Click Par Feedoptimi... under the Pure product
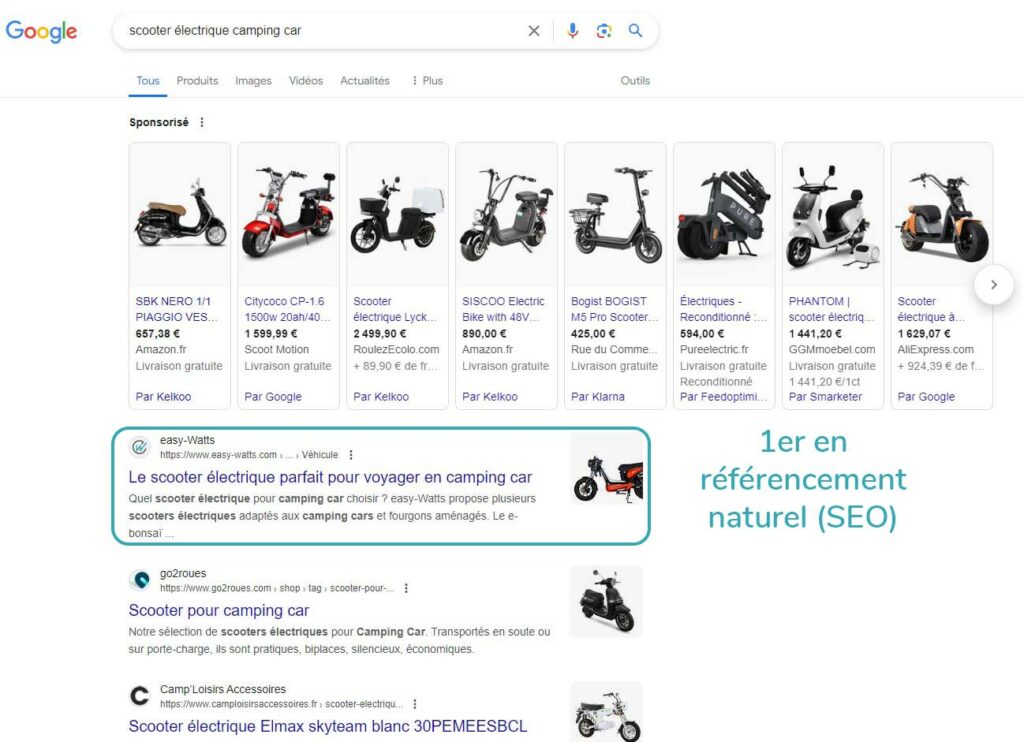 coord(724,396)
